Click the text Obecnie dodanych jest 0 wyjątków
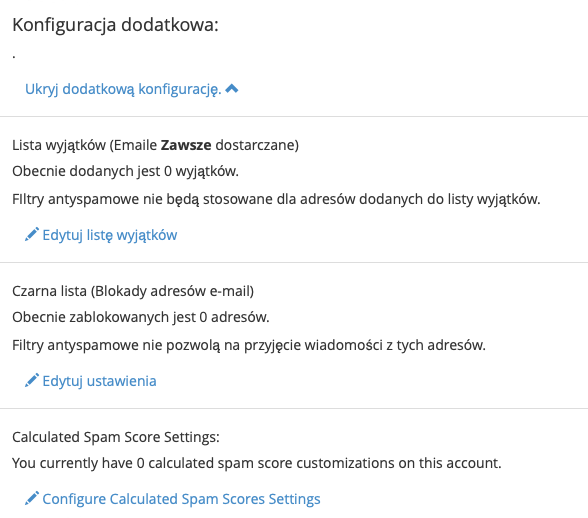This screenshot has height=518, width=588. (125, 171)
